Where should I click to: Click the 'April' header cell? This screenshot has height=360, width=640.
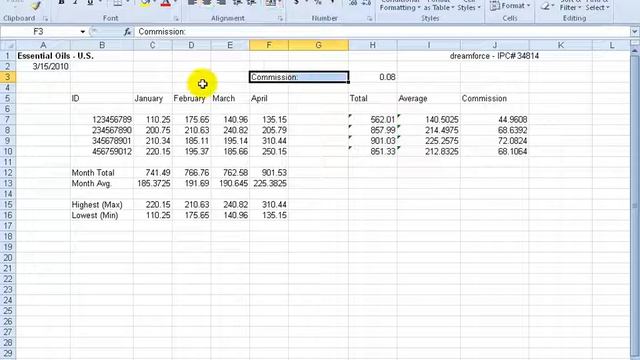(269, 98)
